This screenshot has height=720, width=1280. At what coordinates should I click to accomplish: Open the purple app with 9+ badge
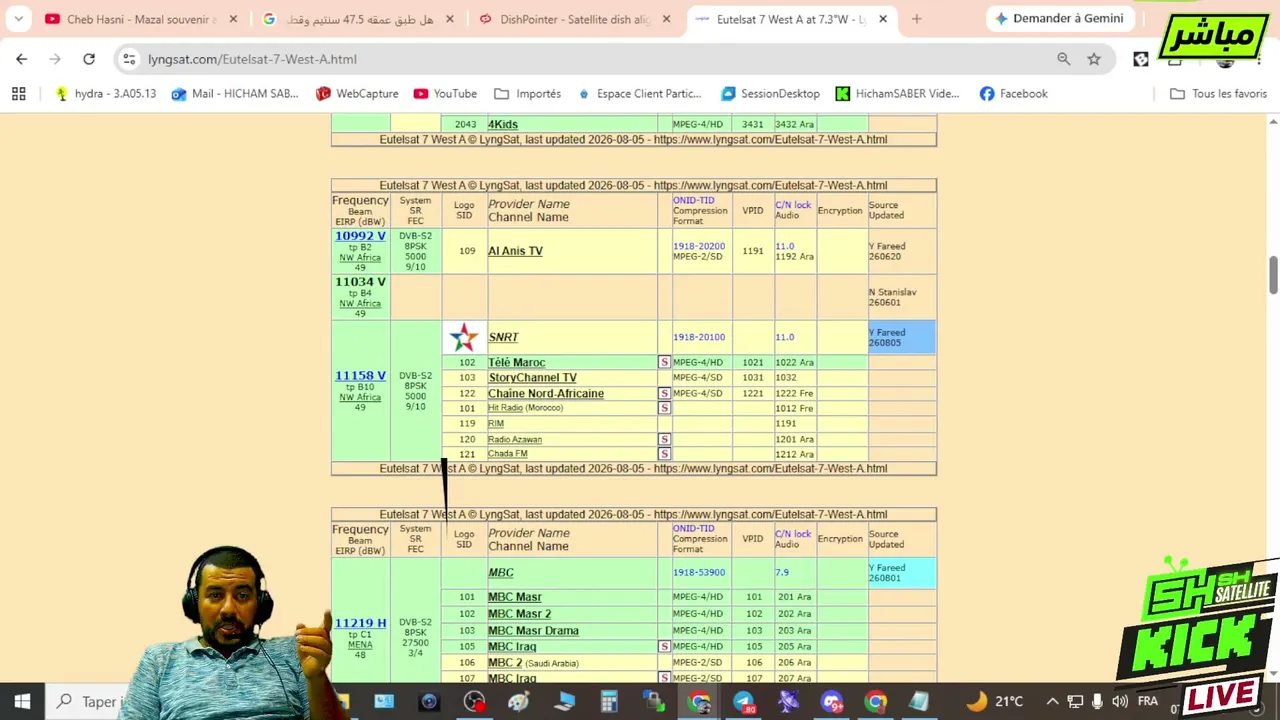pos(832,701)
